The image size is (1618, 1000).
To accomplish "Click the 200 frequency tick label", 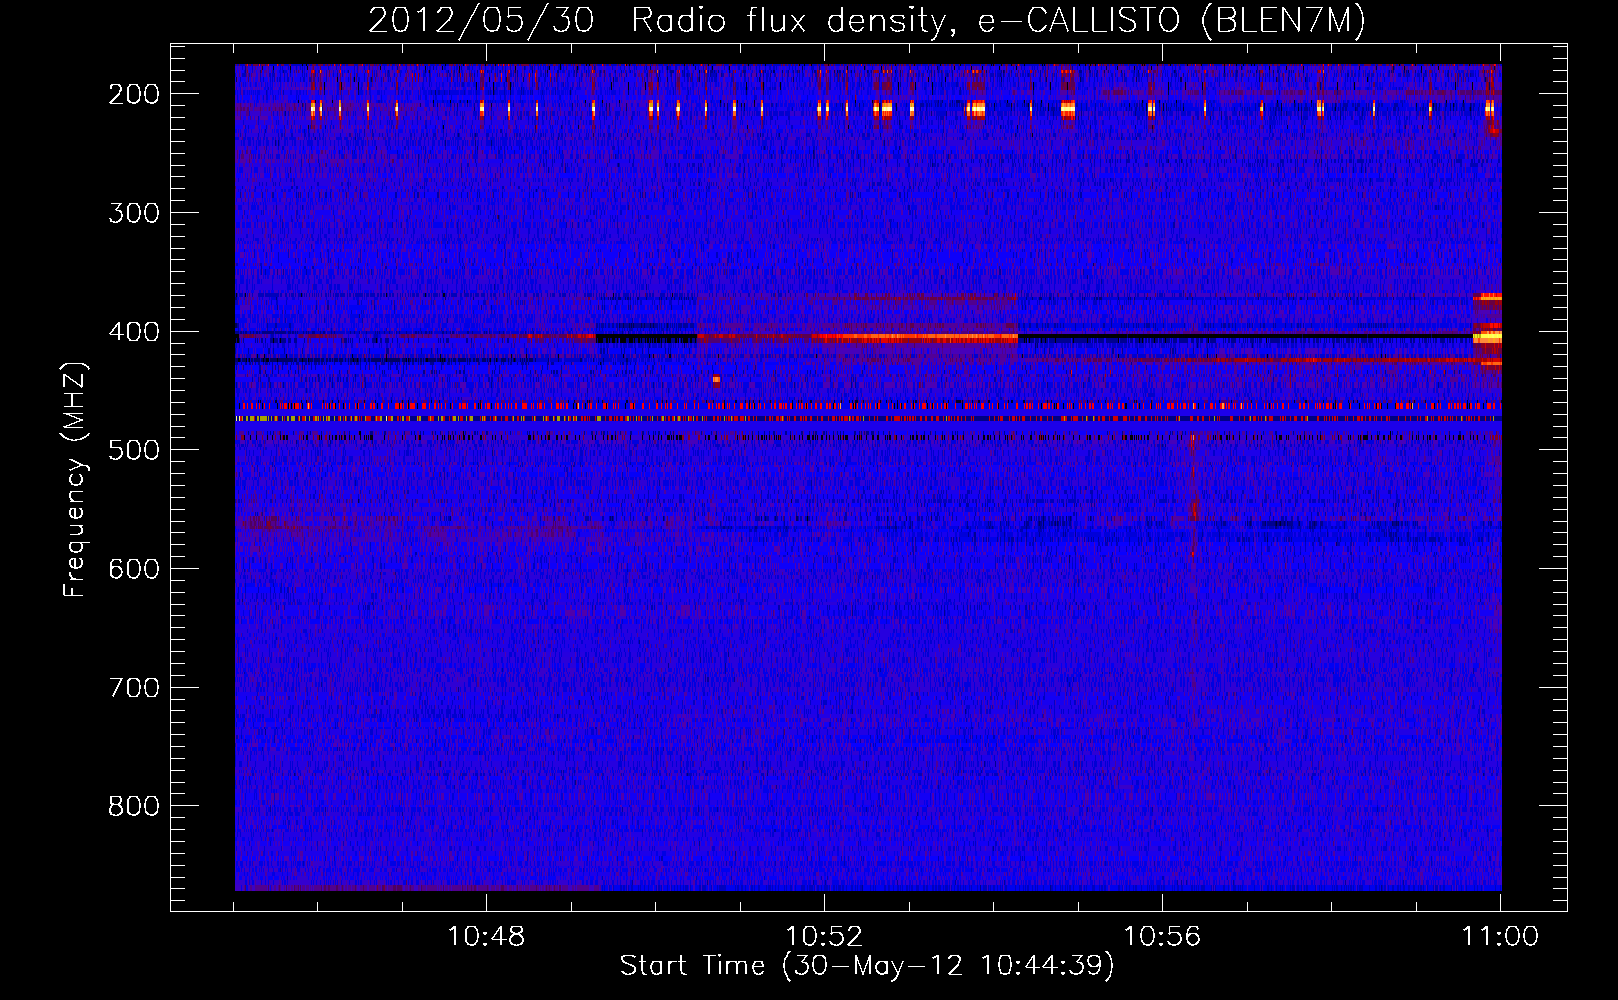I will pos(134,94).
